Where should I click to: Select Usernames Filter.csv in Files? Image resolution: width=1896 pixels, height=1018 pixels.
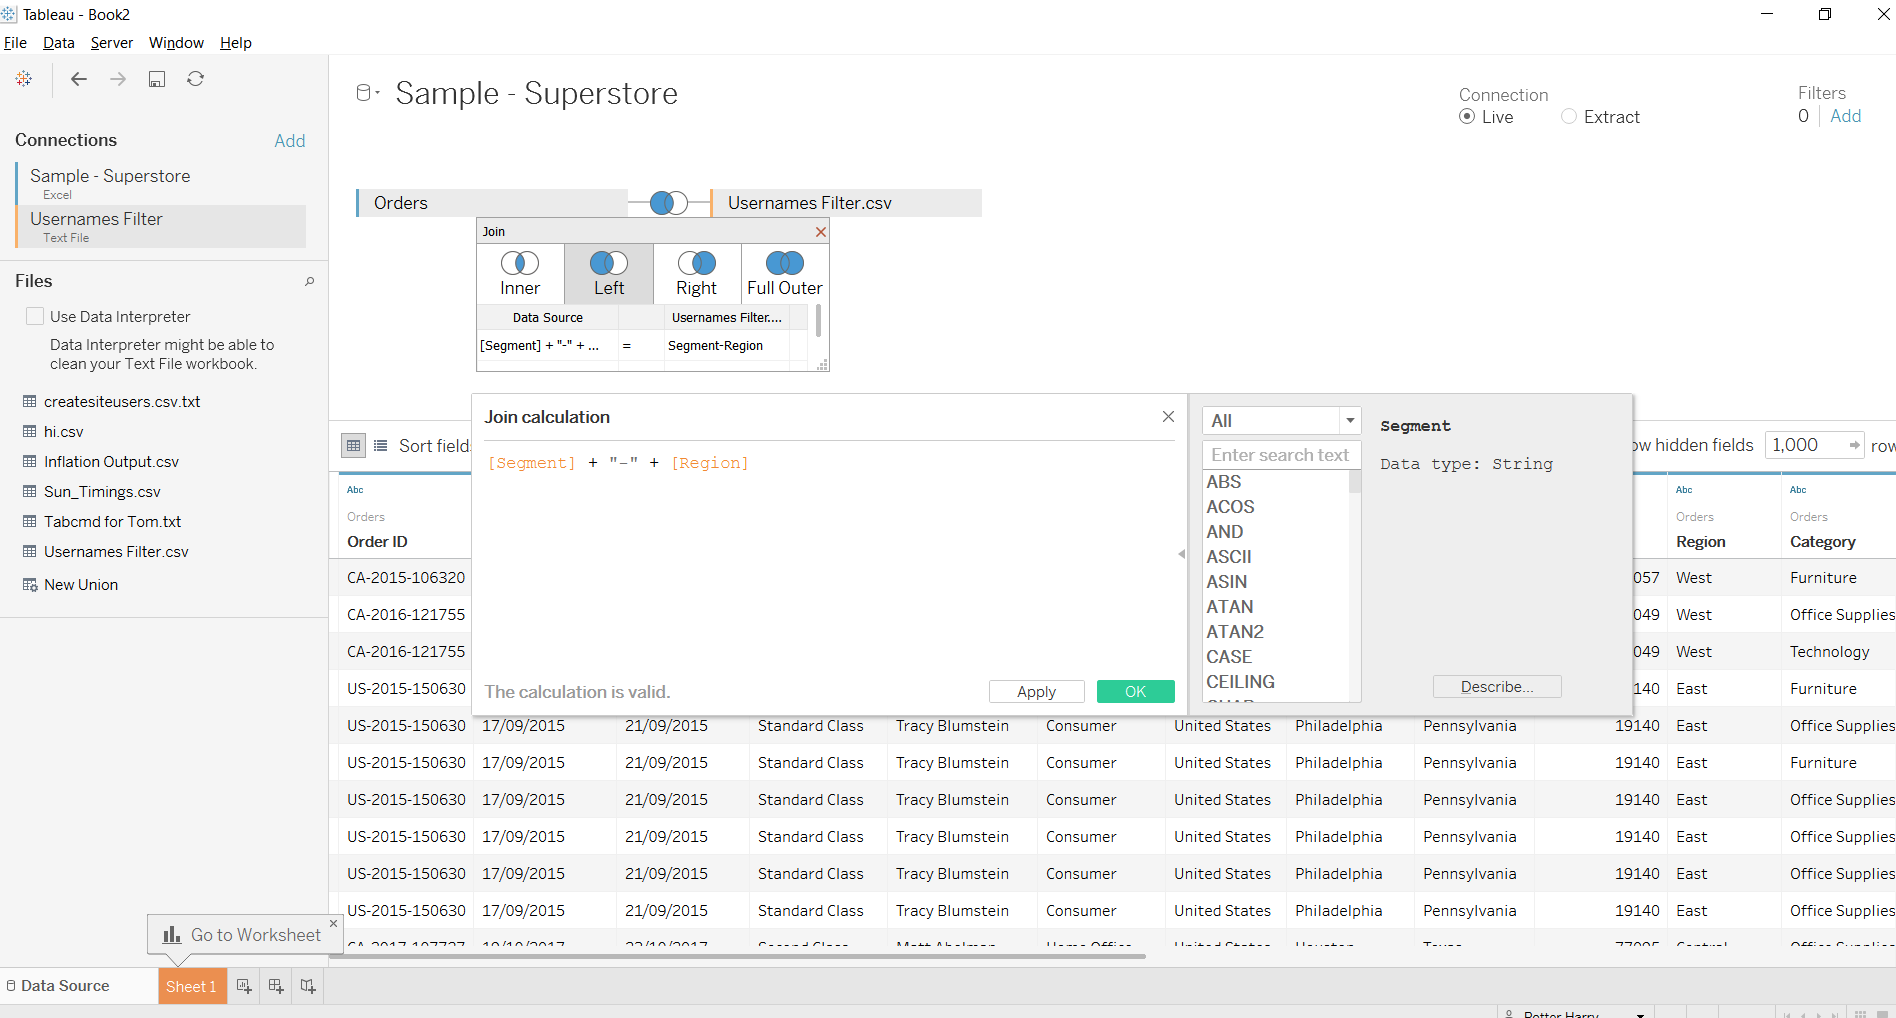116,552
